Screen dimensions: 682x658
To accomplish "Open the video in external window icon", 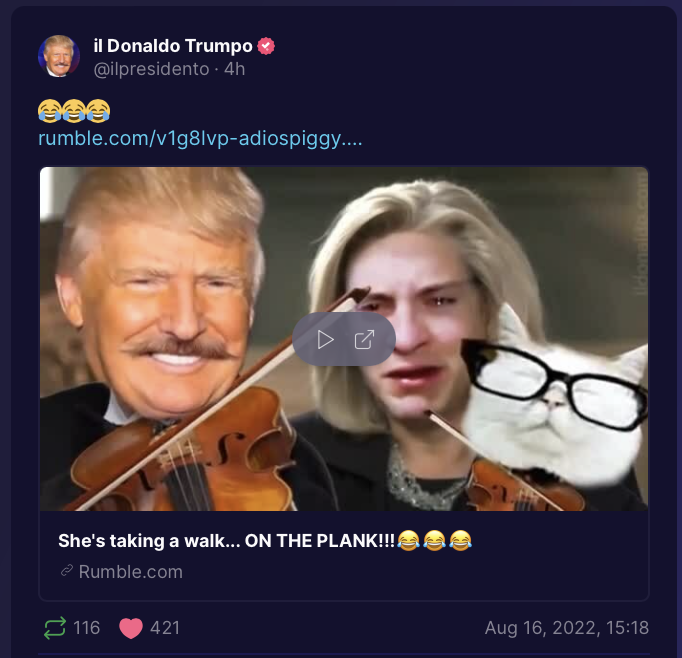I will 364,340.
